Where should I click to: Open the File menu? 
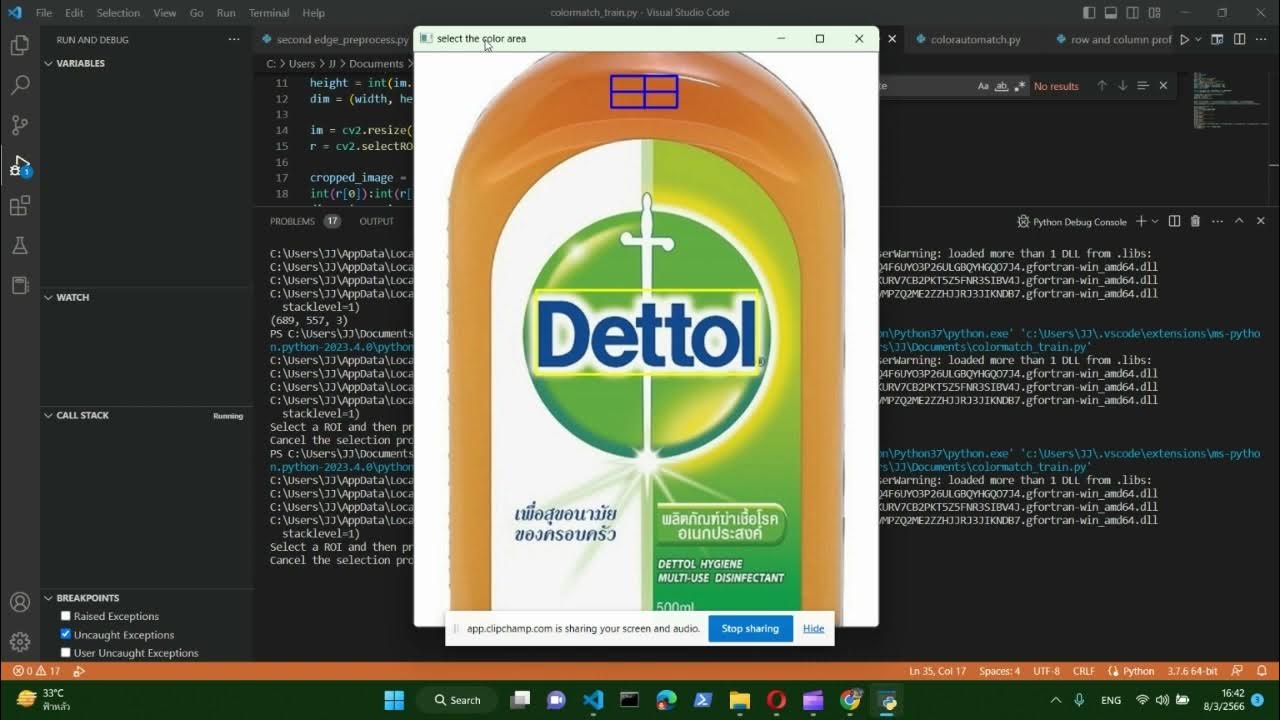coord(44,13)
